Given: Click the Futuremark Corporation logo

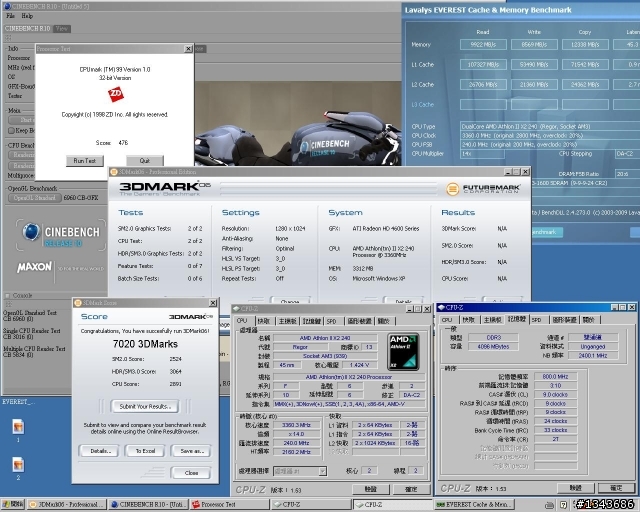Looking at the screenshot, I should [x=483, y=189].
